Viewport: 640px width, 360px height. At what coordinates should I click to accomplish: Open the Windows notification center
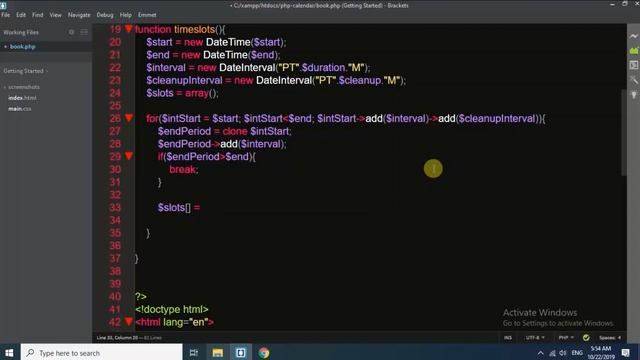(x=626, y=353)
